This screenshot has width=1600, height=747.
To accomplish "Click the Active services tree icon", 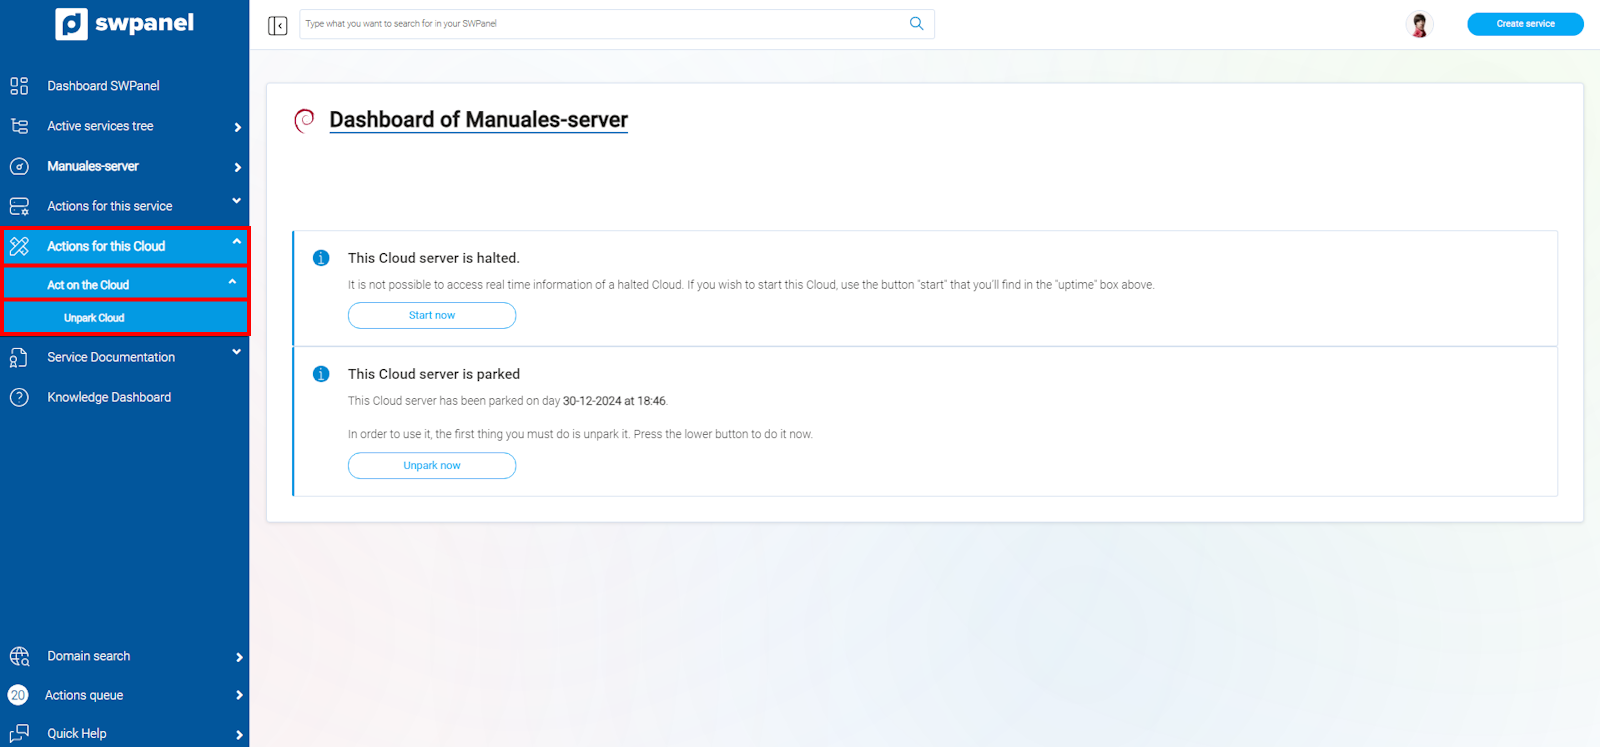I will [19, 126].
